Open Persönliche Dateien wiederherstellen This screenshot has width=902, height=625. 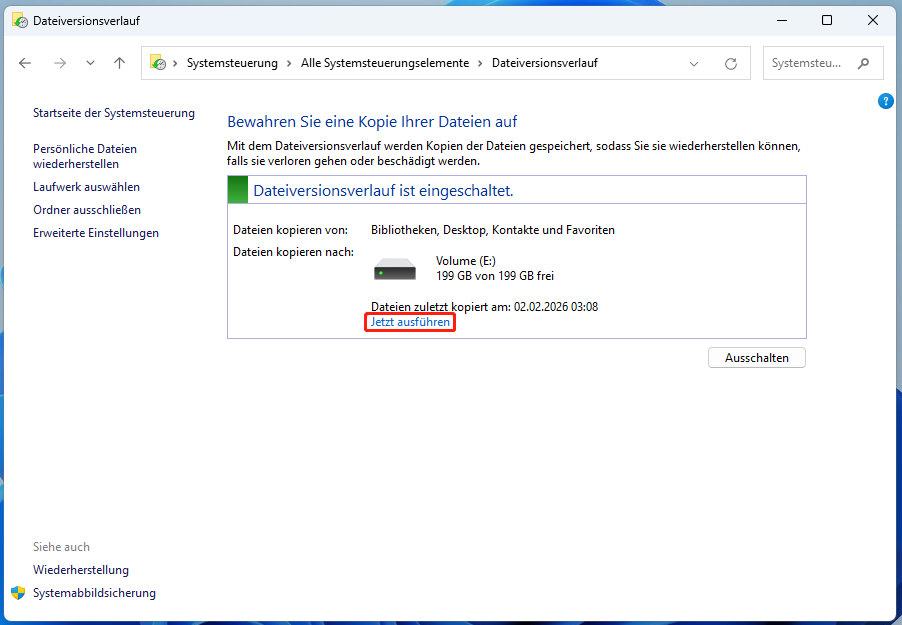(x=85, y=156)
